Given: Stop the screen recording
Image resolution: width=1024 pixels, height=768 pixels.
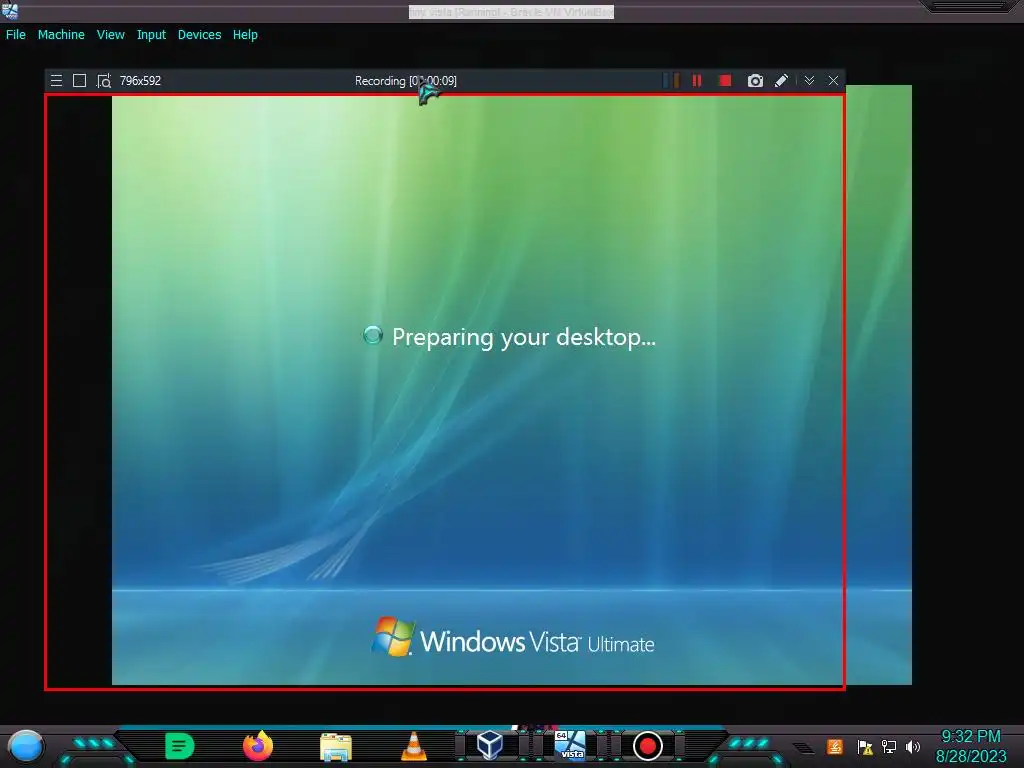Looking at the screenshot, I should (x=725, y=80).
